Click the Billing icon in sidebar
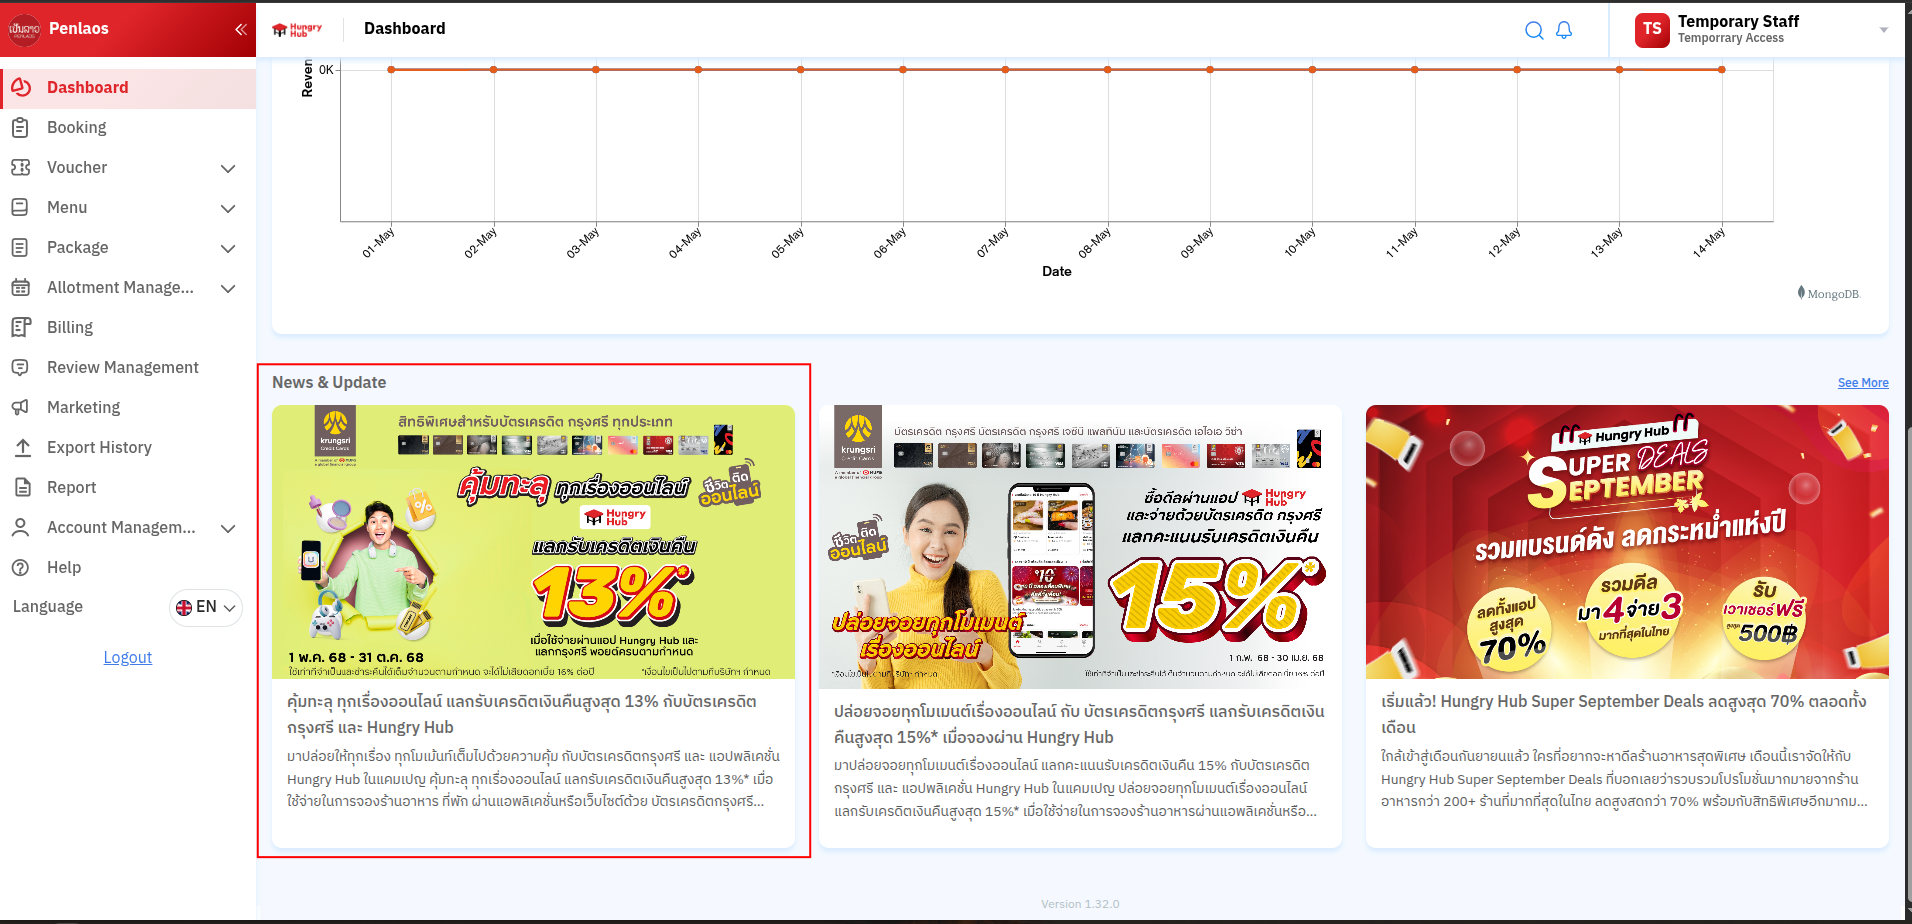This screenshot has height=924, width=1912. 20,327
